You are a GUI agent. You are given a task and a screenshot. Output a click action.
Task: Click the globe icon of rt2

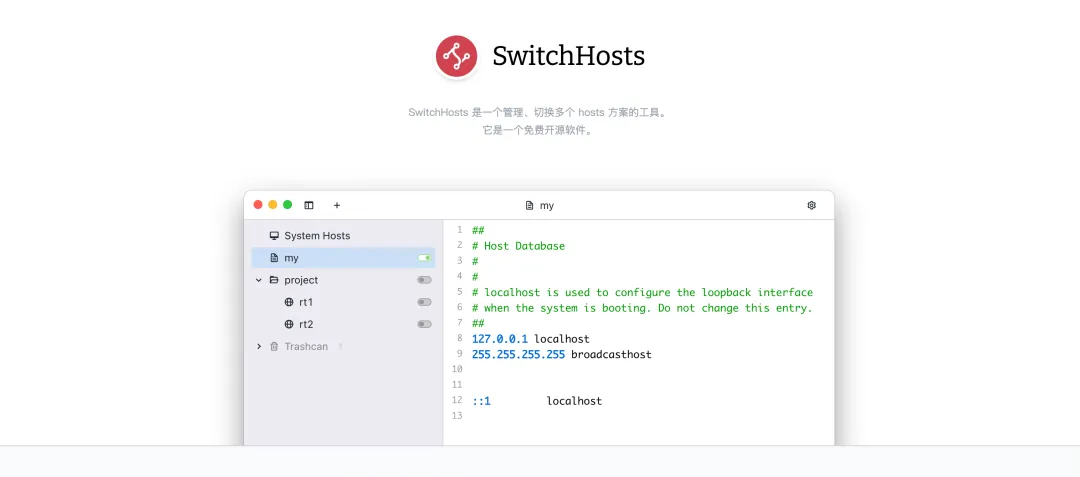click(x=289, y=324)
